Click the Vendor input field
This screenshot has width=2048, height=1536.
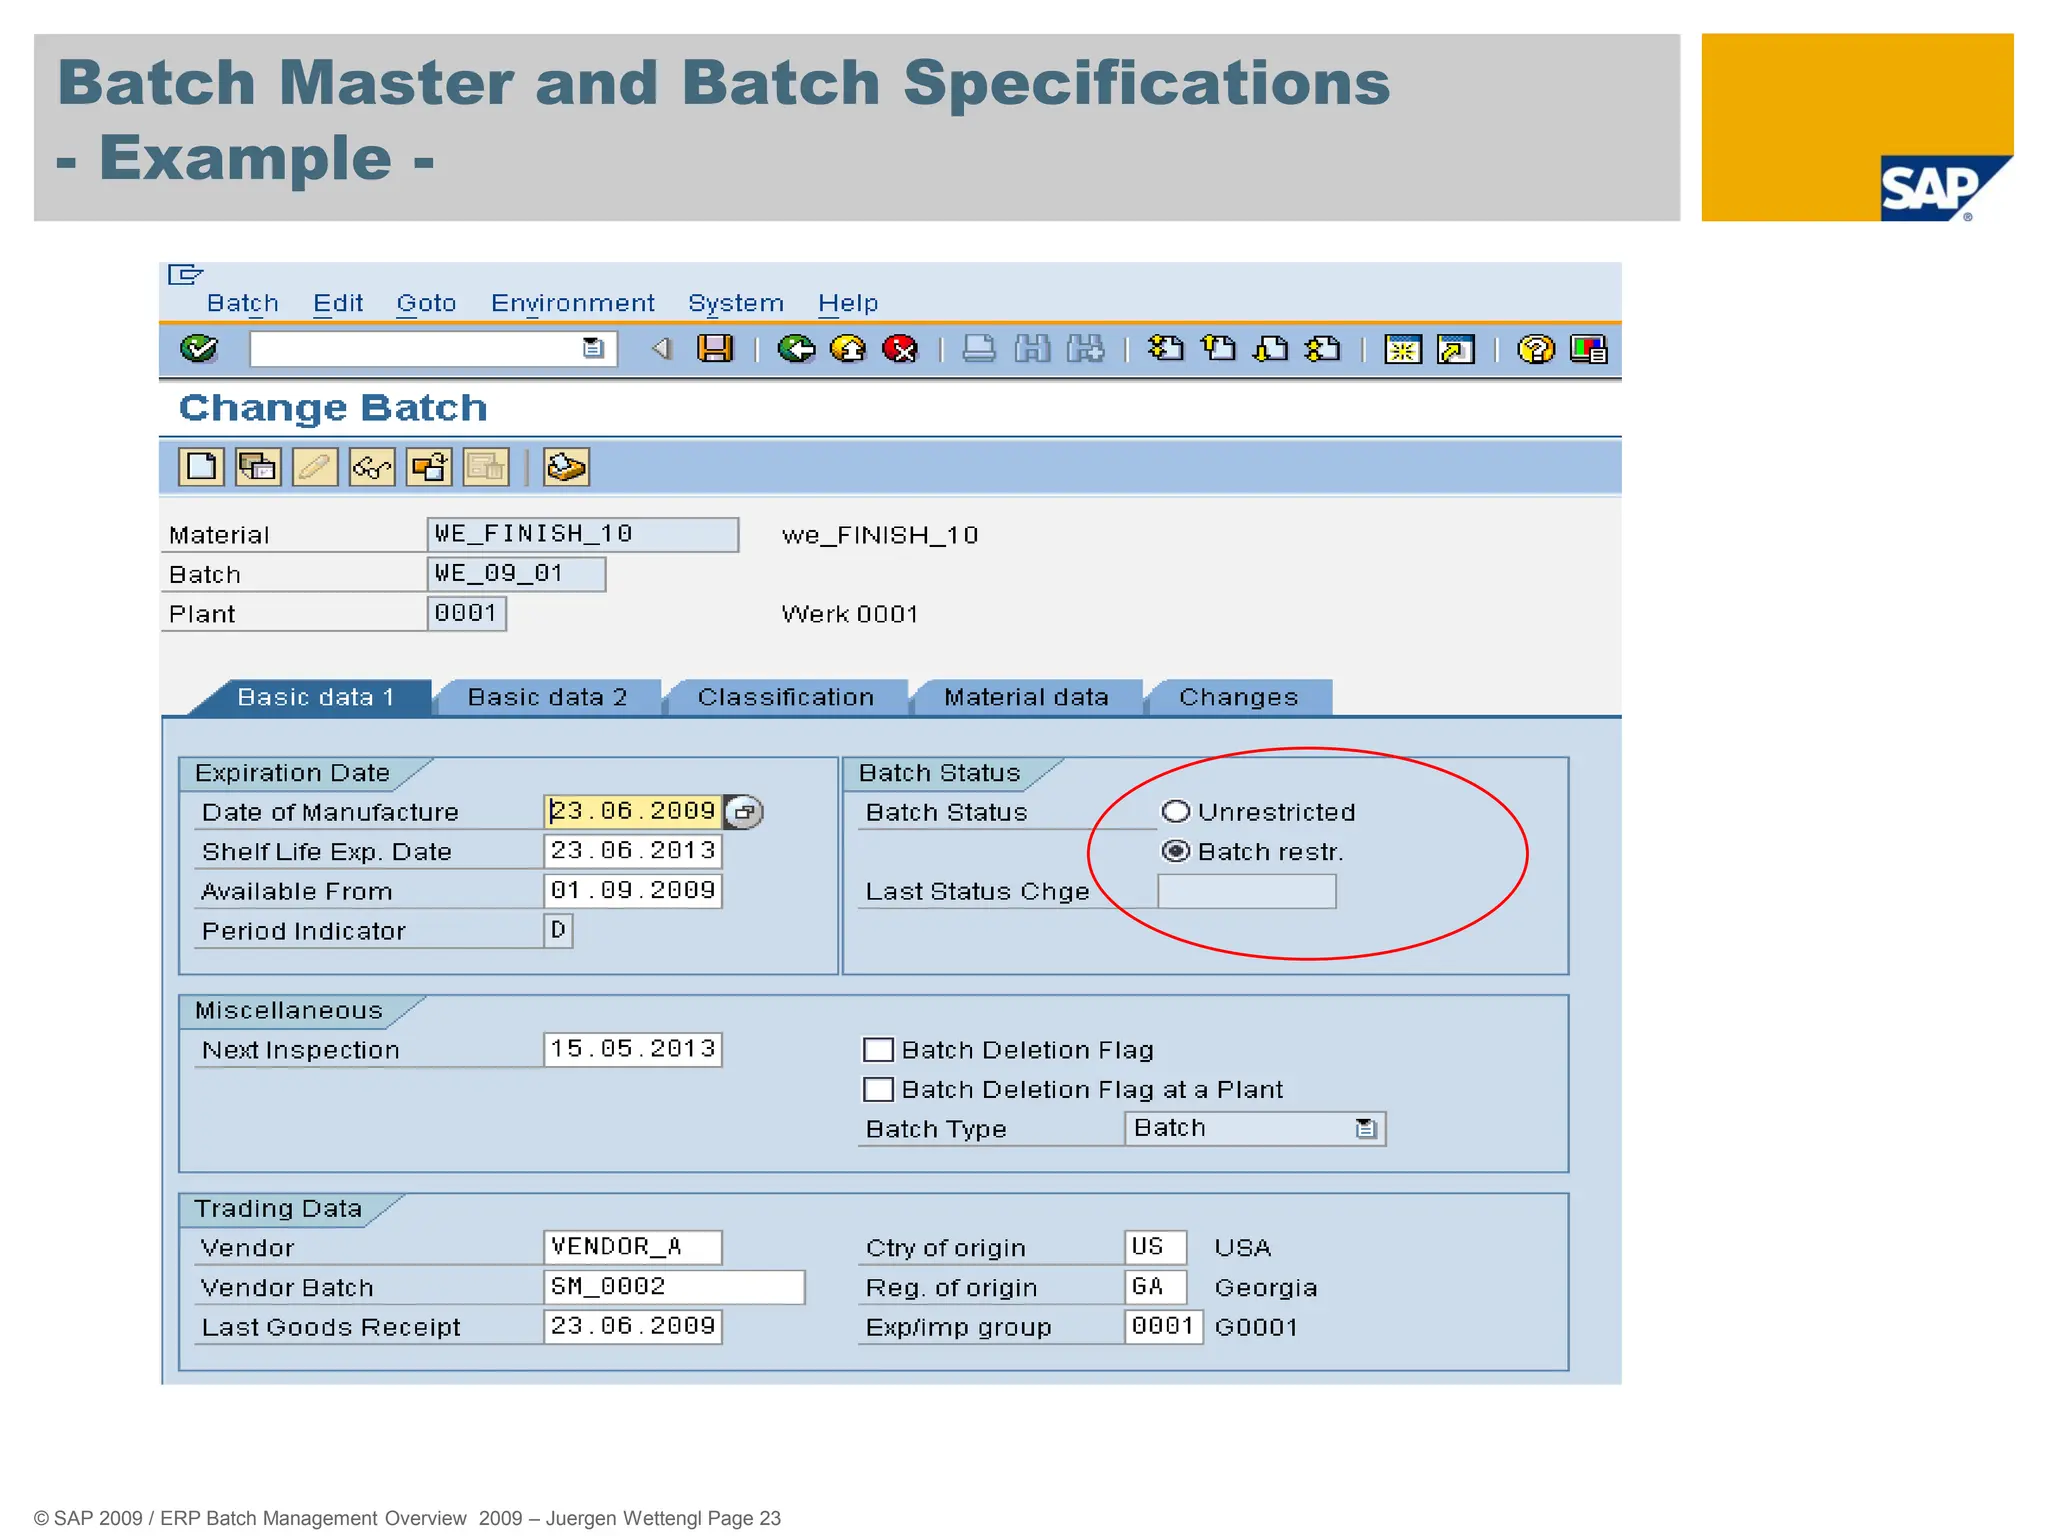click(633, 1247)
